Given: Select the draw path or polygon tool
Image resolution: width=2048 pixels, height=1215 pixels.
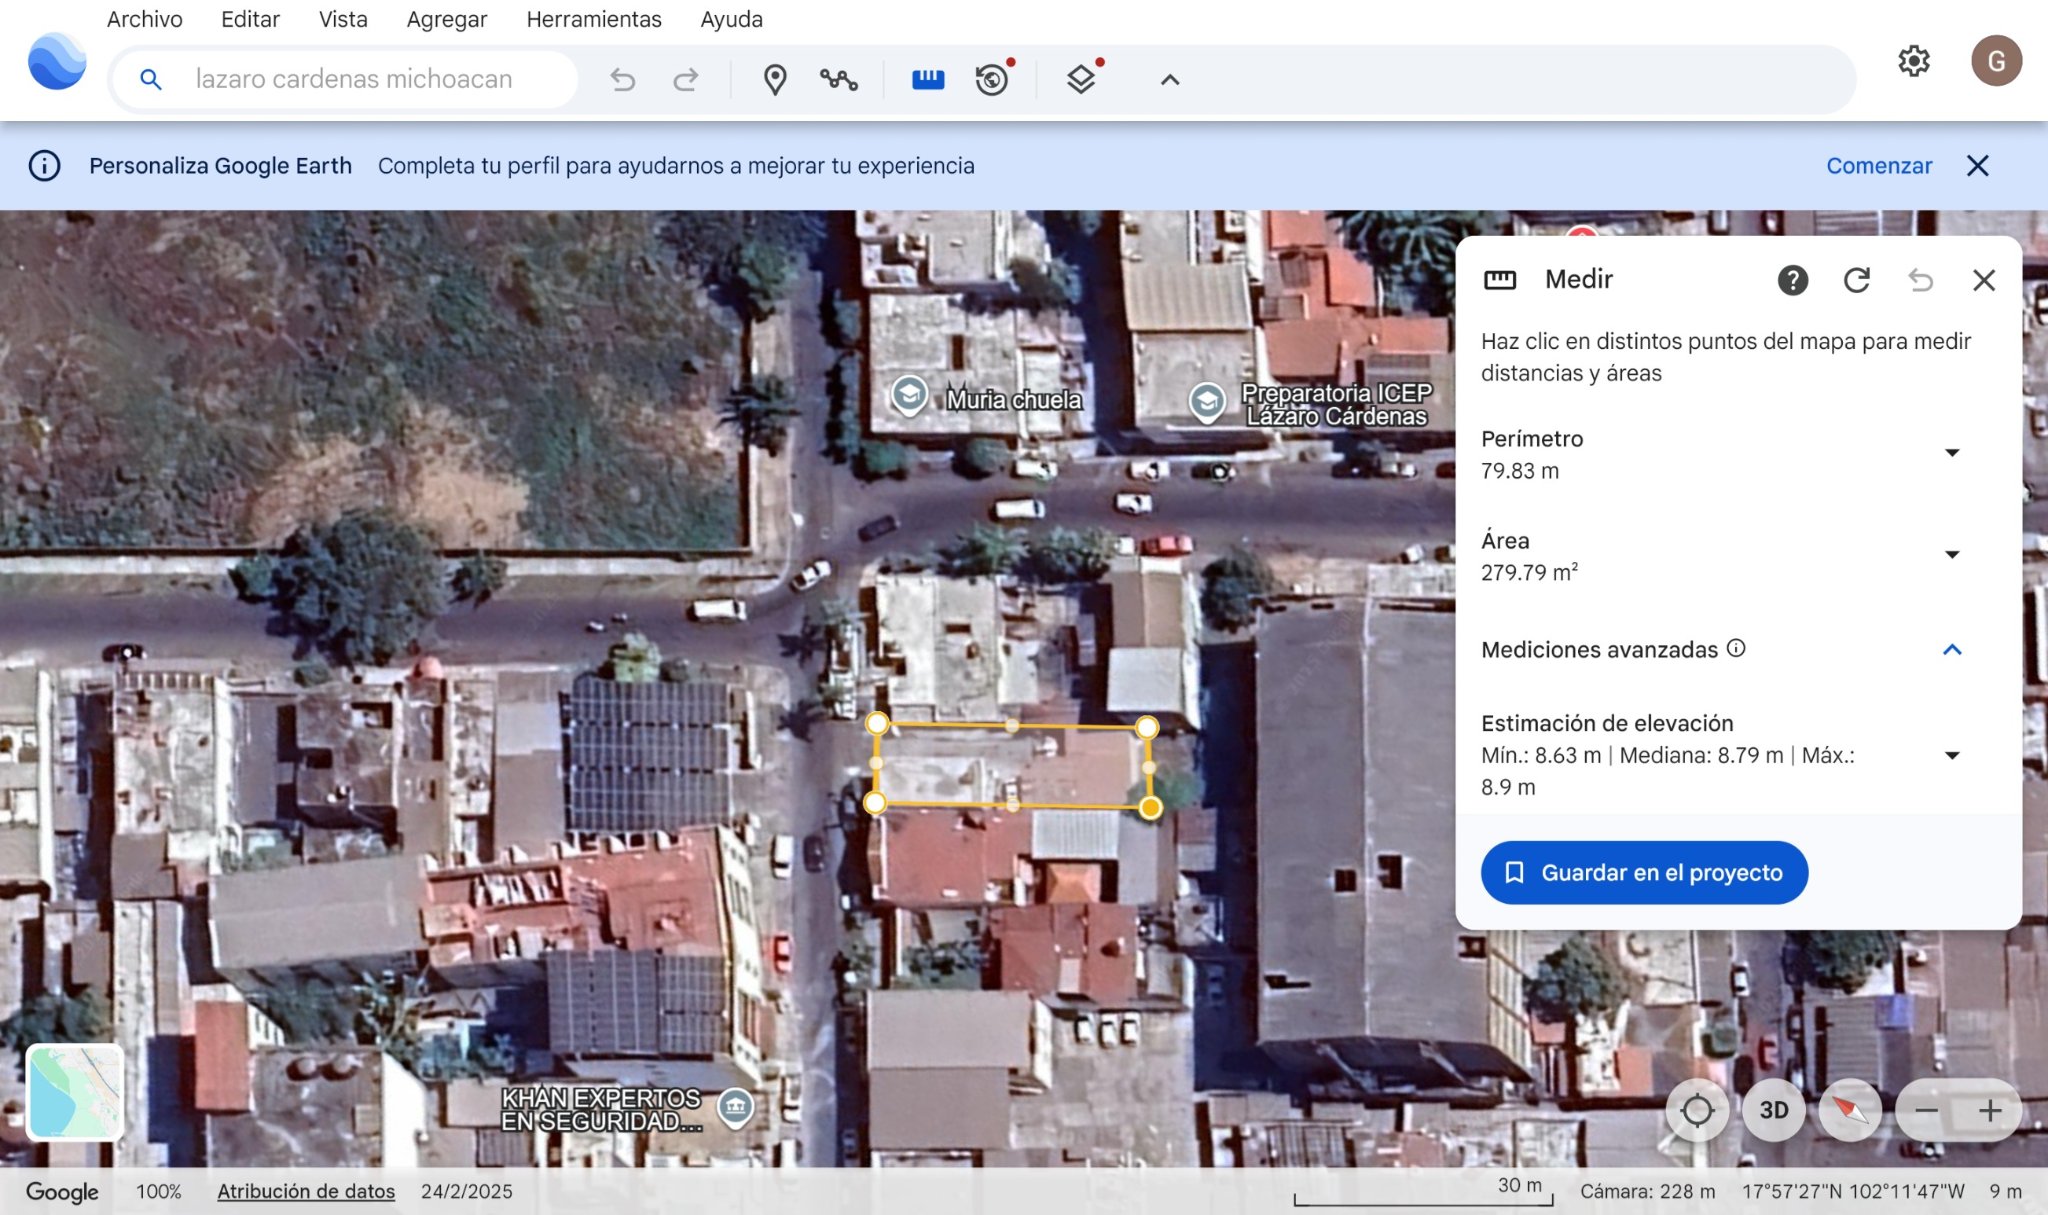Looking at the screenshot, I should click(x=839, y=79).
